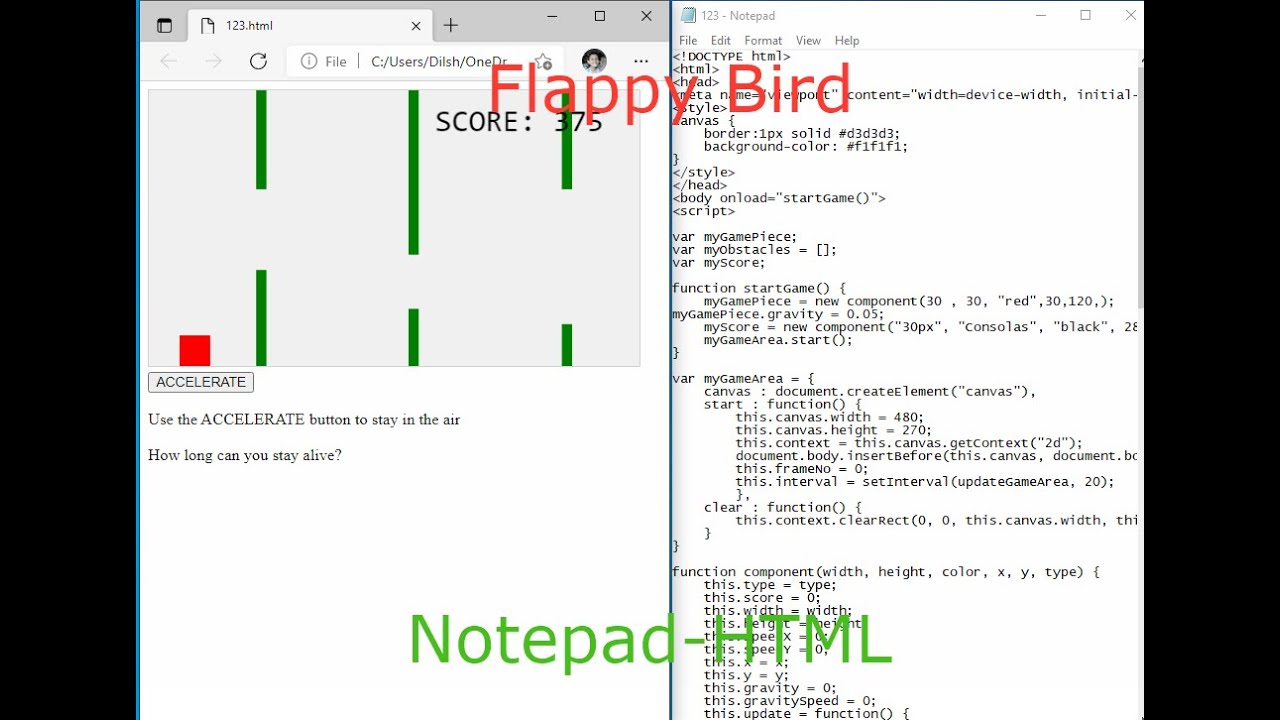Click the site information icon in the address bar
This screenshot has width=1280, height=720.
coord(309,61)
